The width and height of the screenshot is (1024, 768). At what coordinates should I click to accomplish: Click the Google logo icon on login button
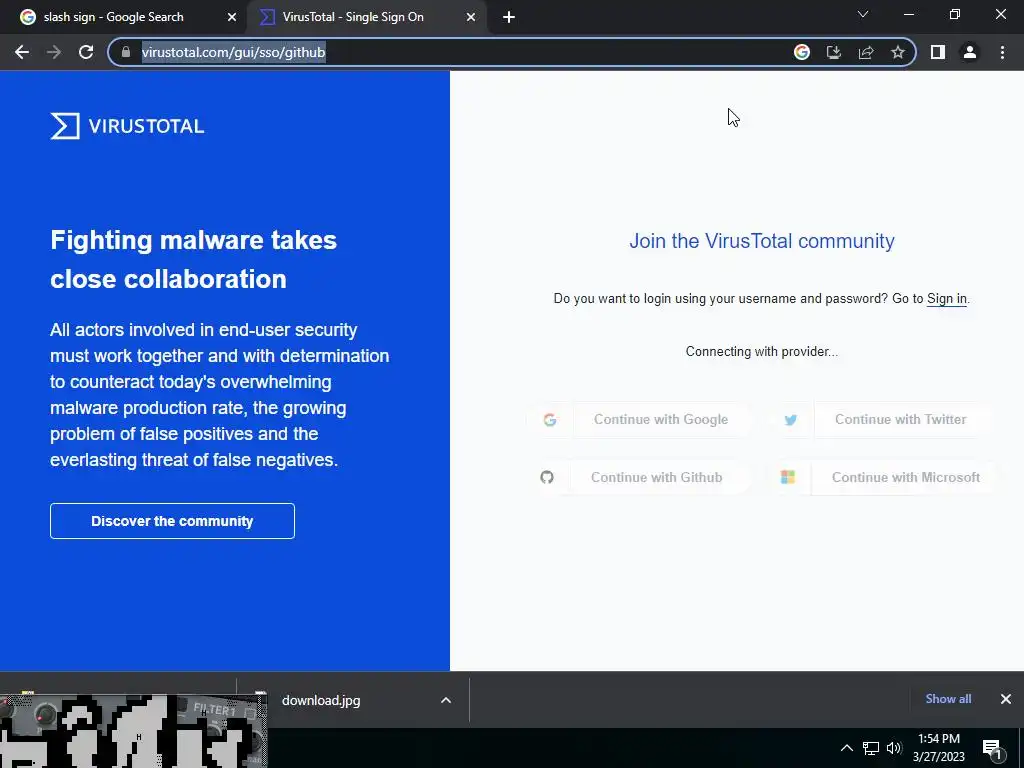click(x=550, y=420)
